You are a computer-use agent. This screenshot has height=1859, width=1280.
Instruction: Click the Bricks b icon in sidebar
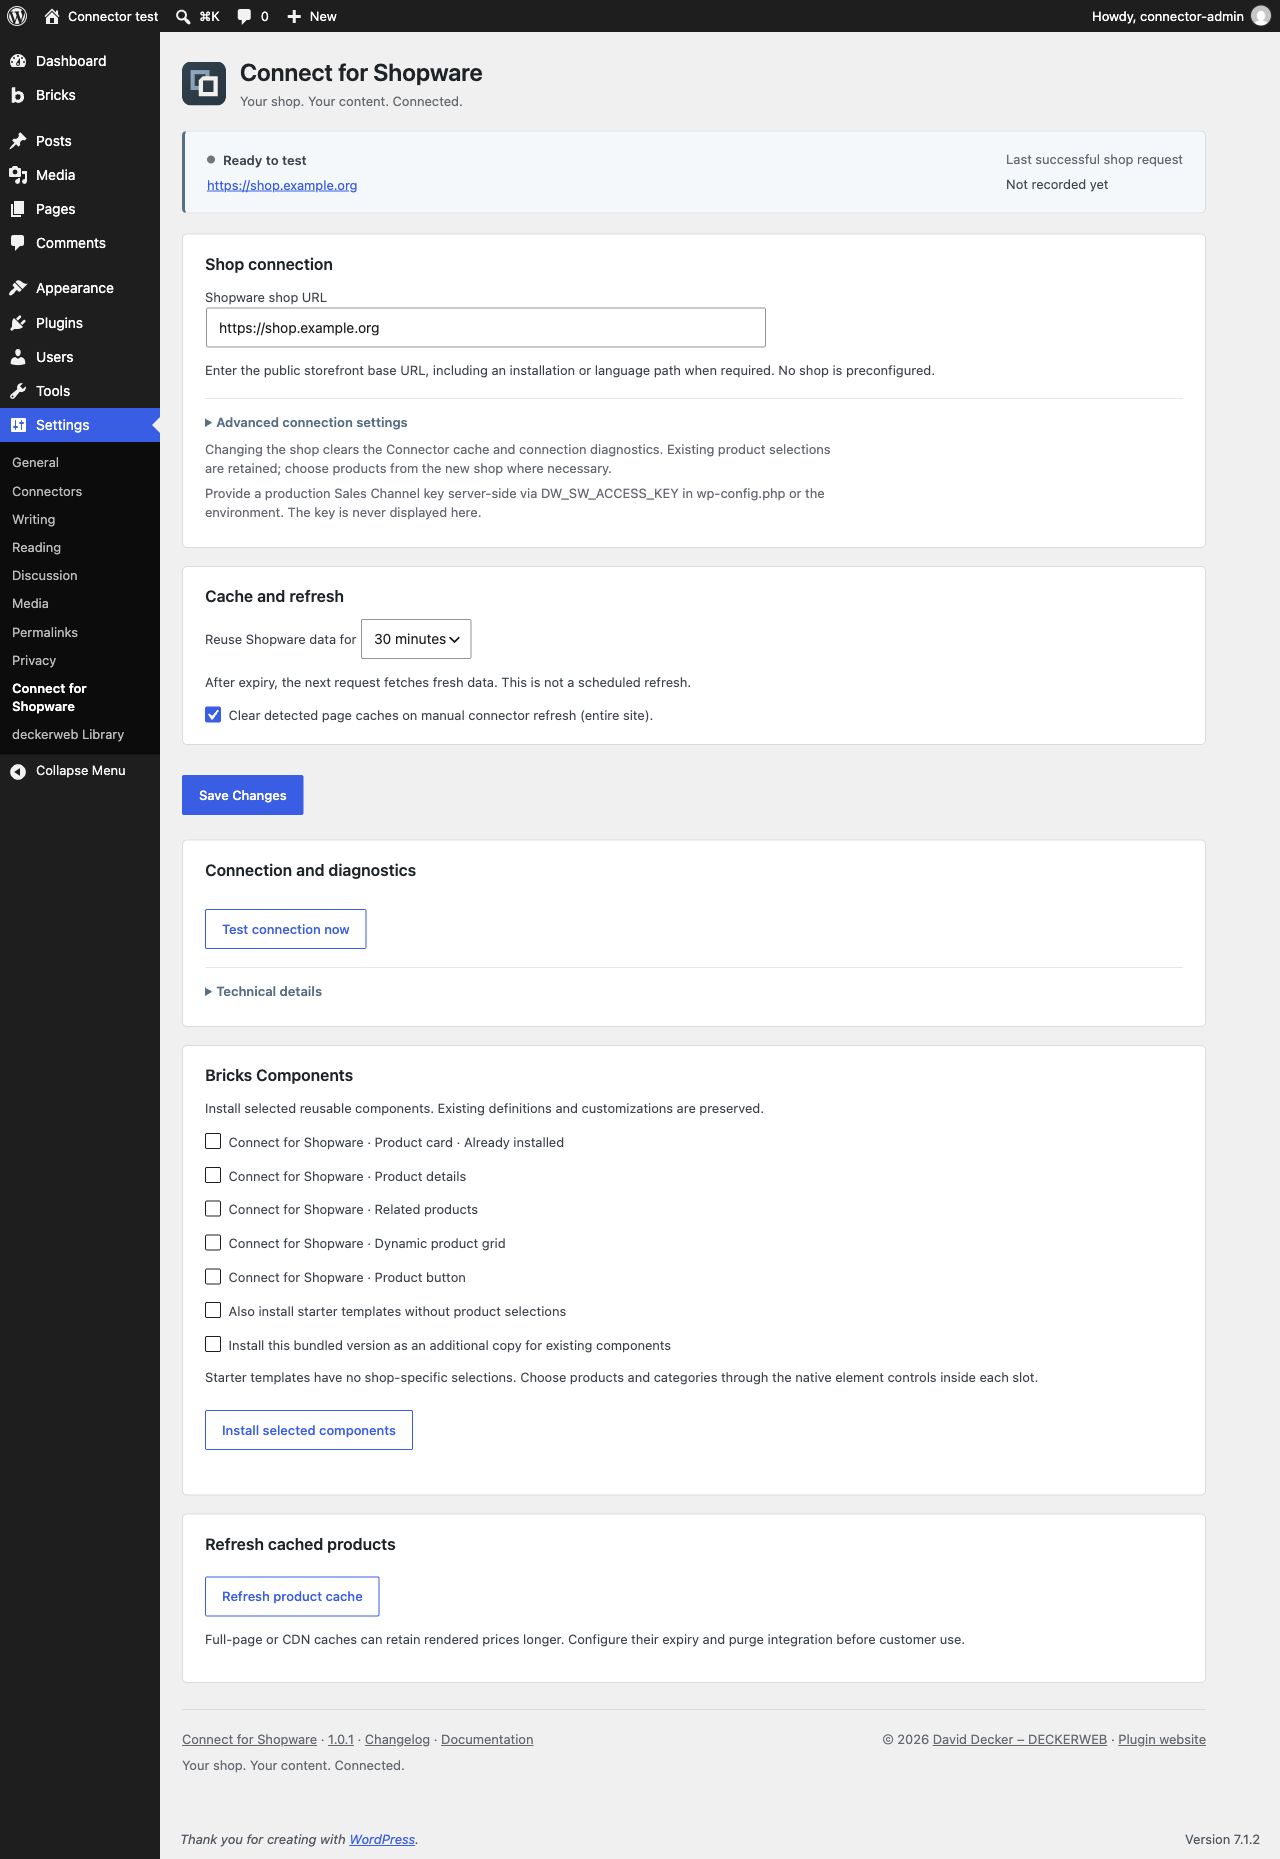pyautogui.click(x=18, y=95)
